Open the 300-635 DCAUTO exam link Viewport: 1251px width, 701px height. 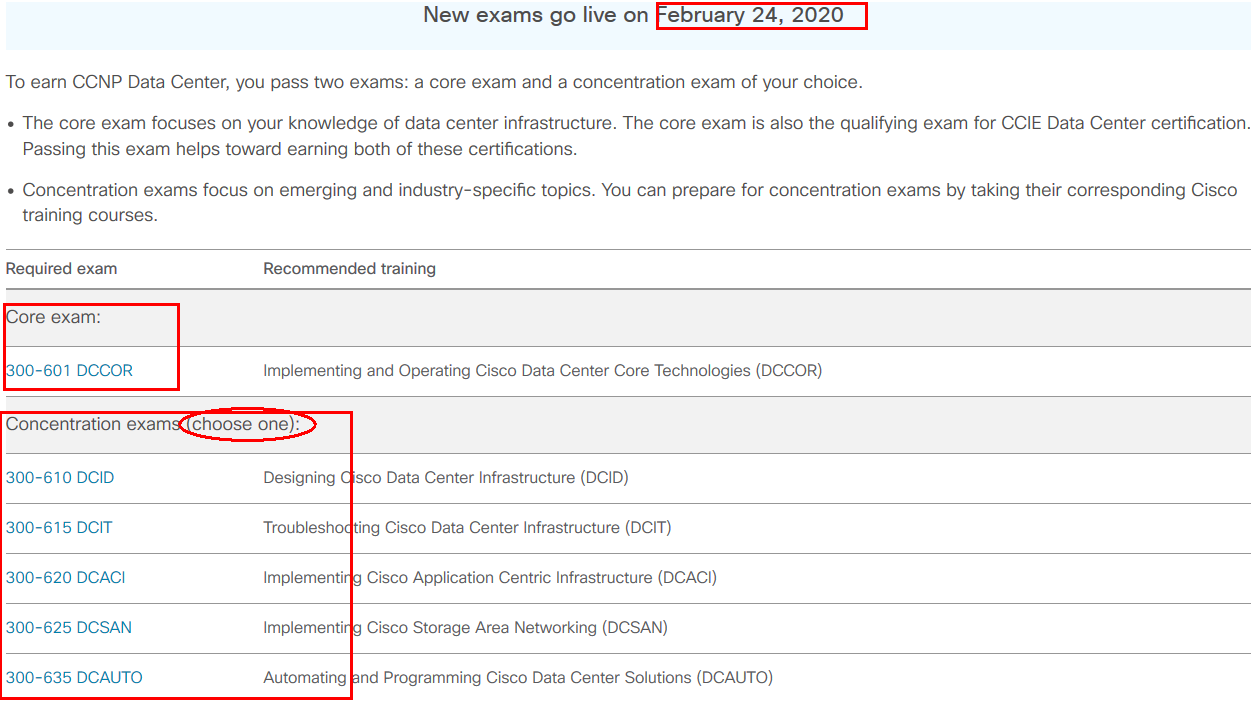pyautogui.click(x=74, y=677)
